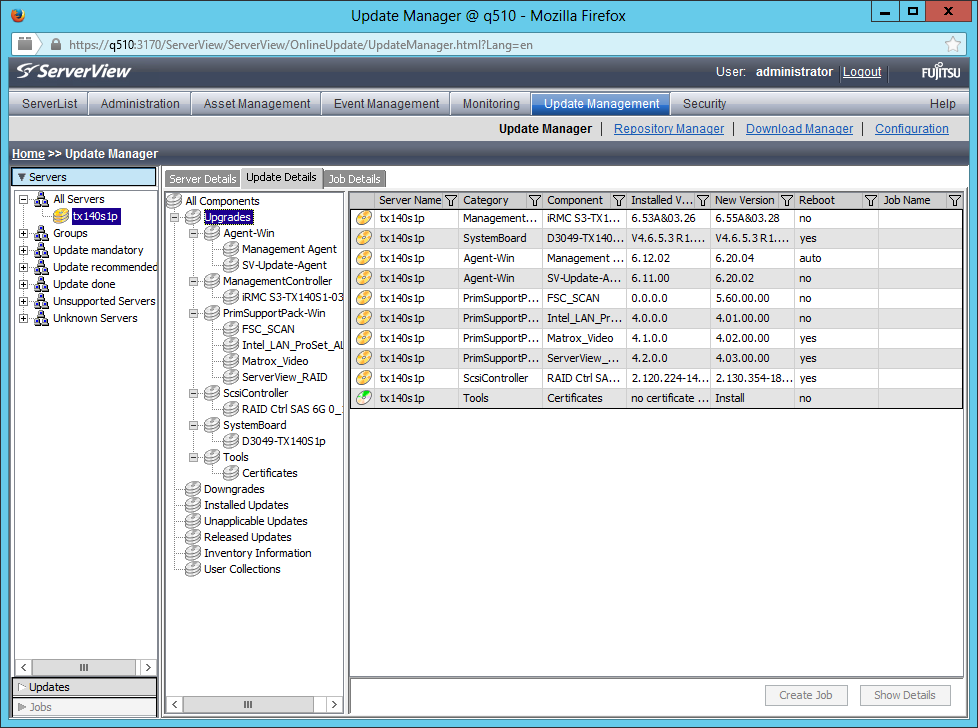Viewport: 978px width, 728px height.
Task: Open the ServerList menu tab
Action: 49,104
